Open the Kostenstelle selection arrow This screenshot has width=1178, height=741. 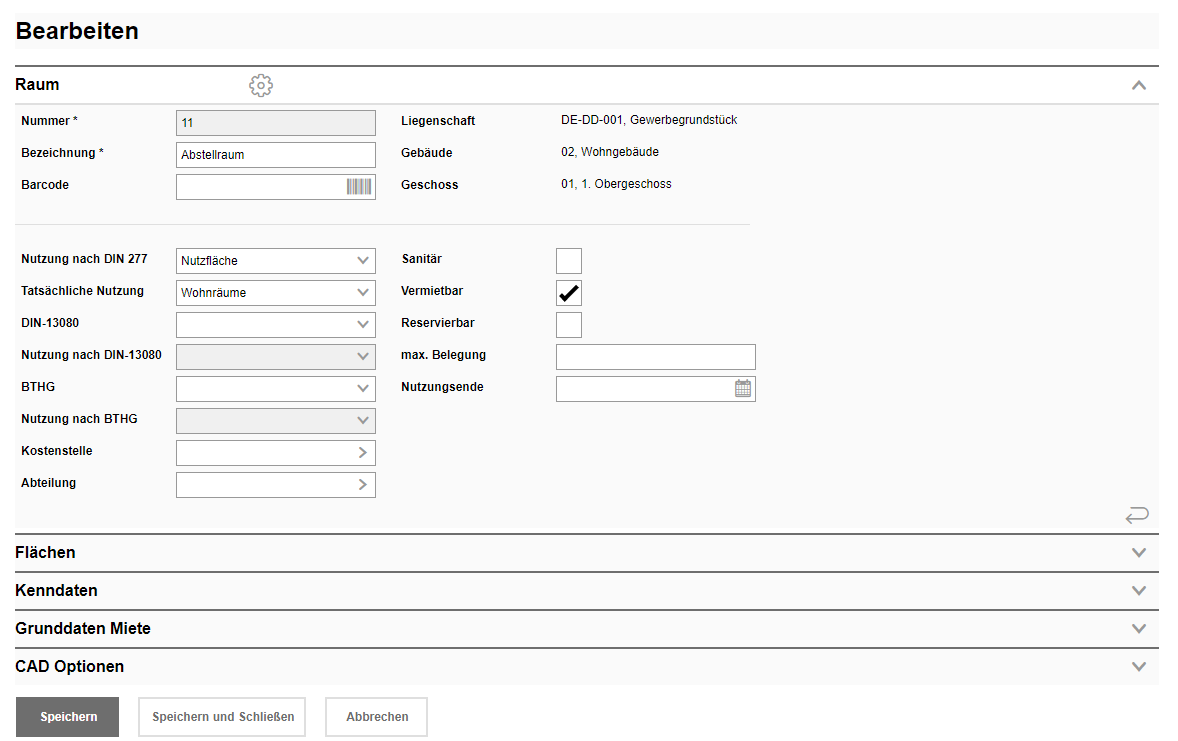[x=362, y=453]
